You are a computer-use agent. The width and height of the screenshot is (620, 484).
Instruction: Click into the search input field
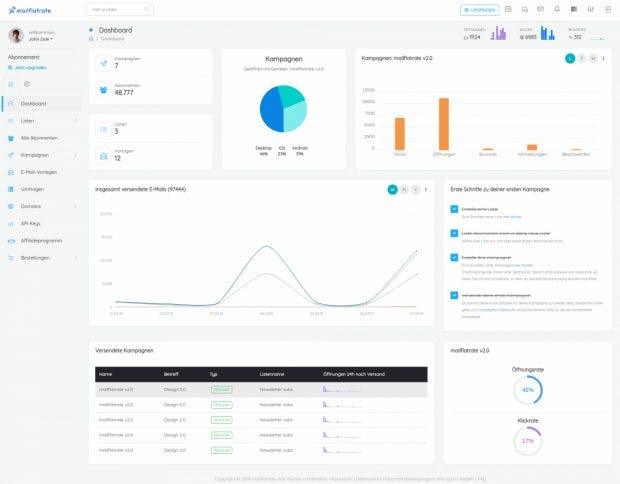(x=119, y=9)
